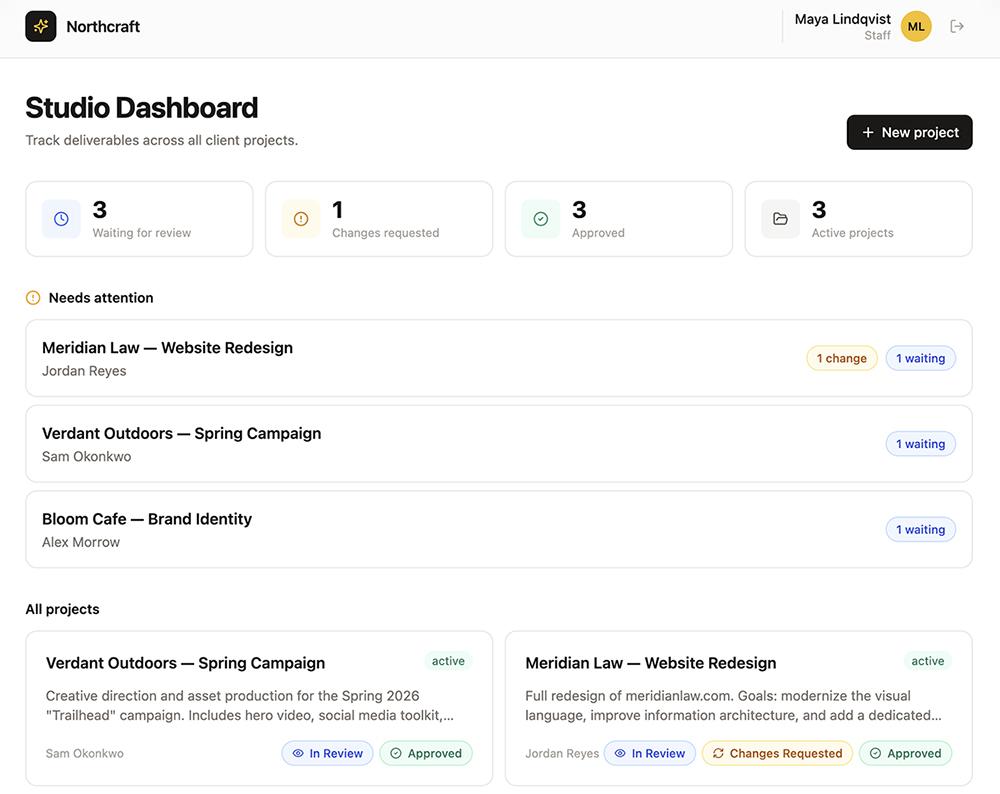Click the eye icon in Verdant In Review badge

pyautogui.click(x=298, y=753)
